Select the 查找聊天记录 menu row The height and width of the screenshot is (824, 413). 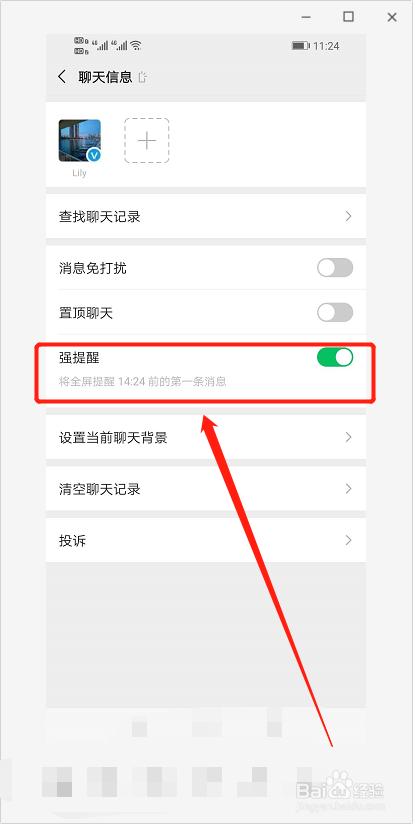click(206, 216)
